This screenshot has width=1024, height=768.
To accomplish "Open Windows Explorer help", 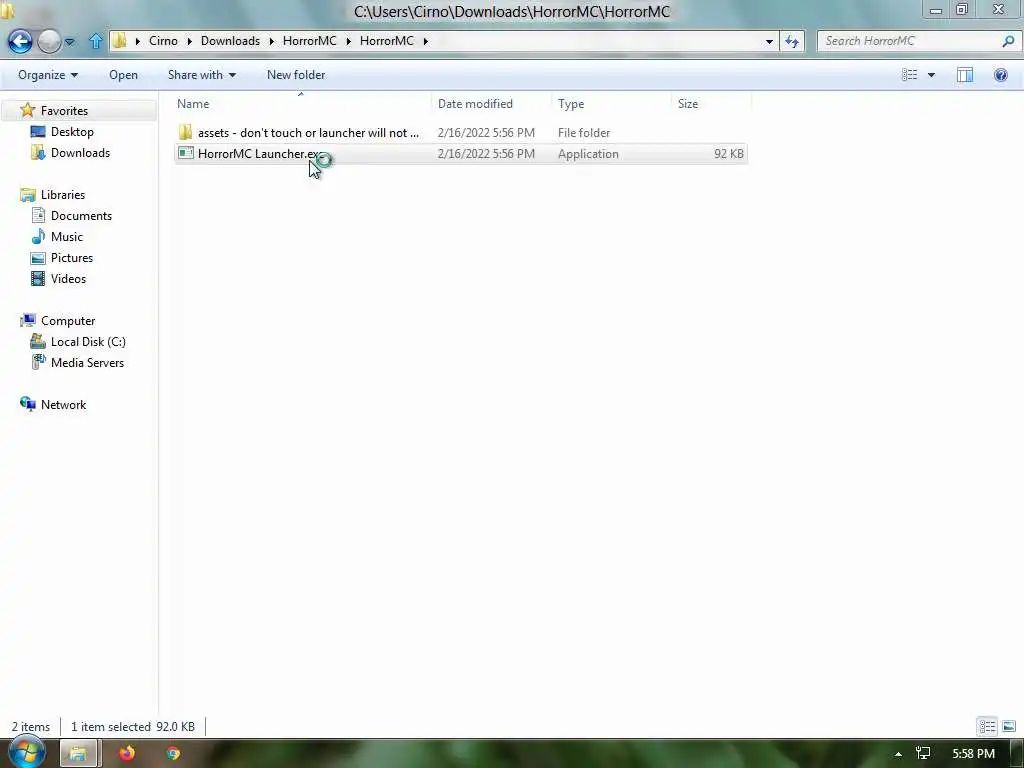I will pyautogui.click(x=1000, y=74).
